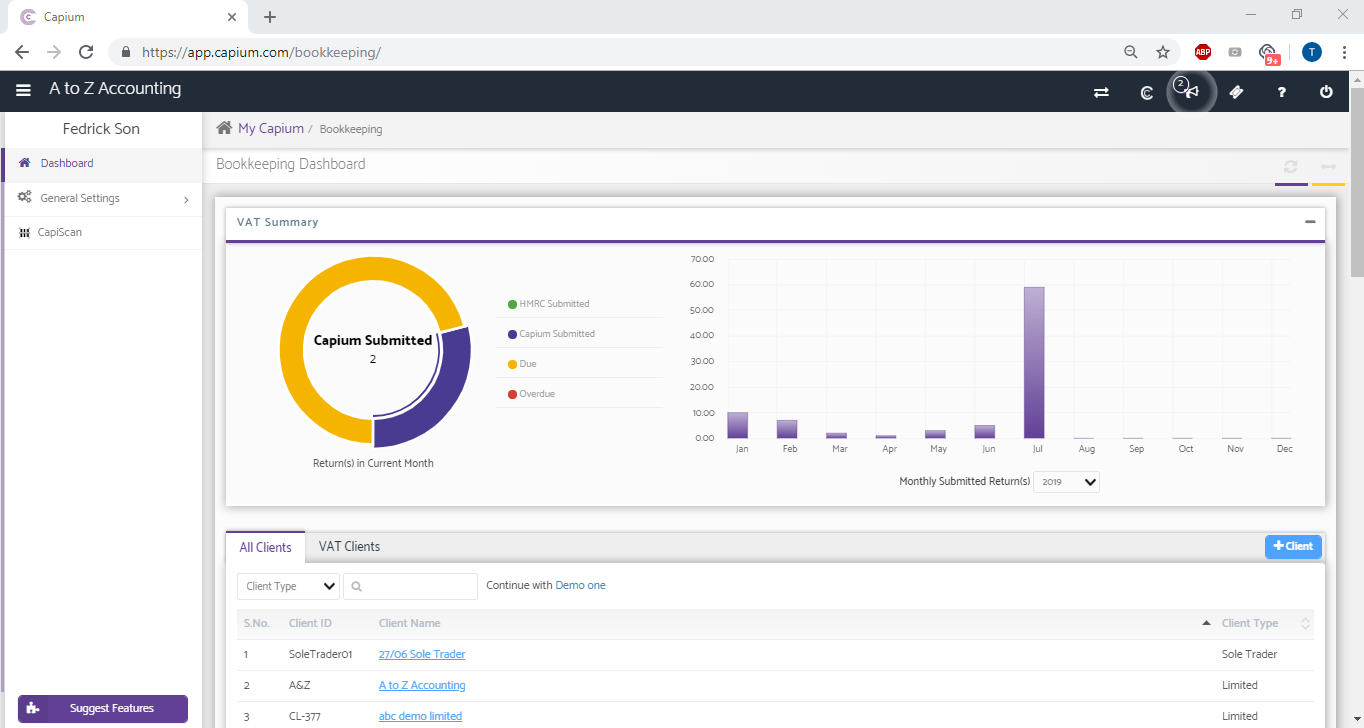Open the announcements megaphone icon

[x=1191, y=92]
